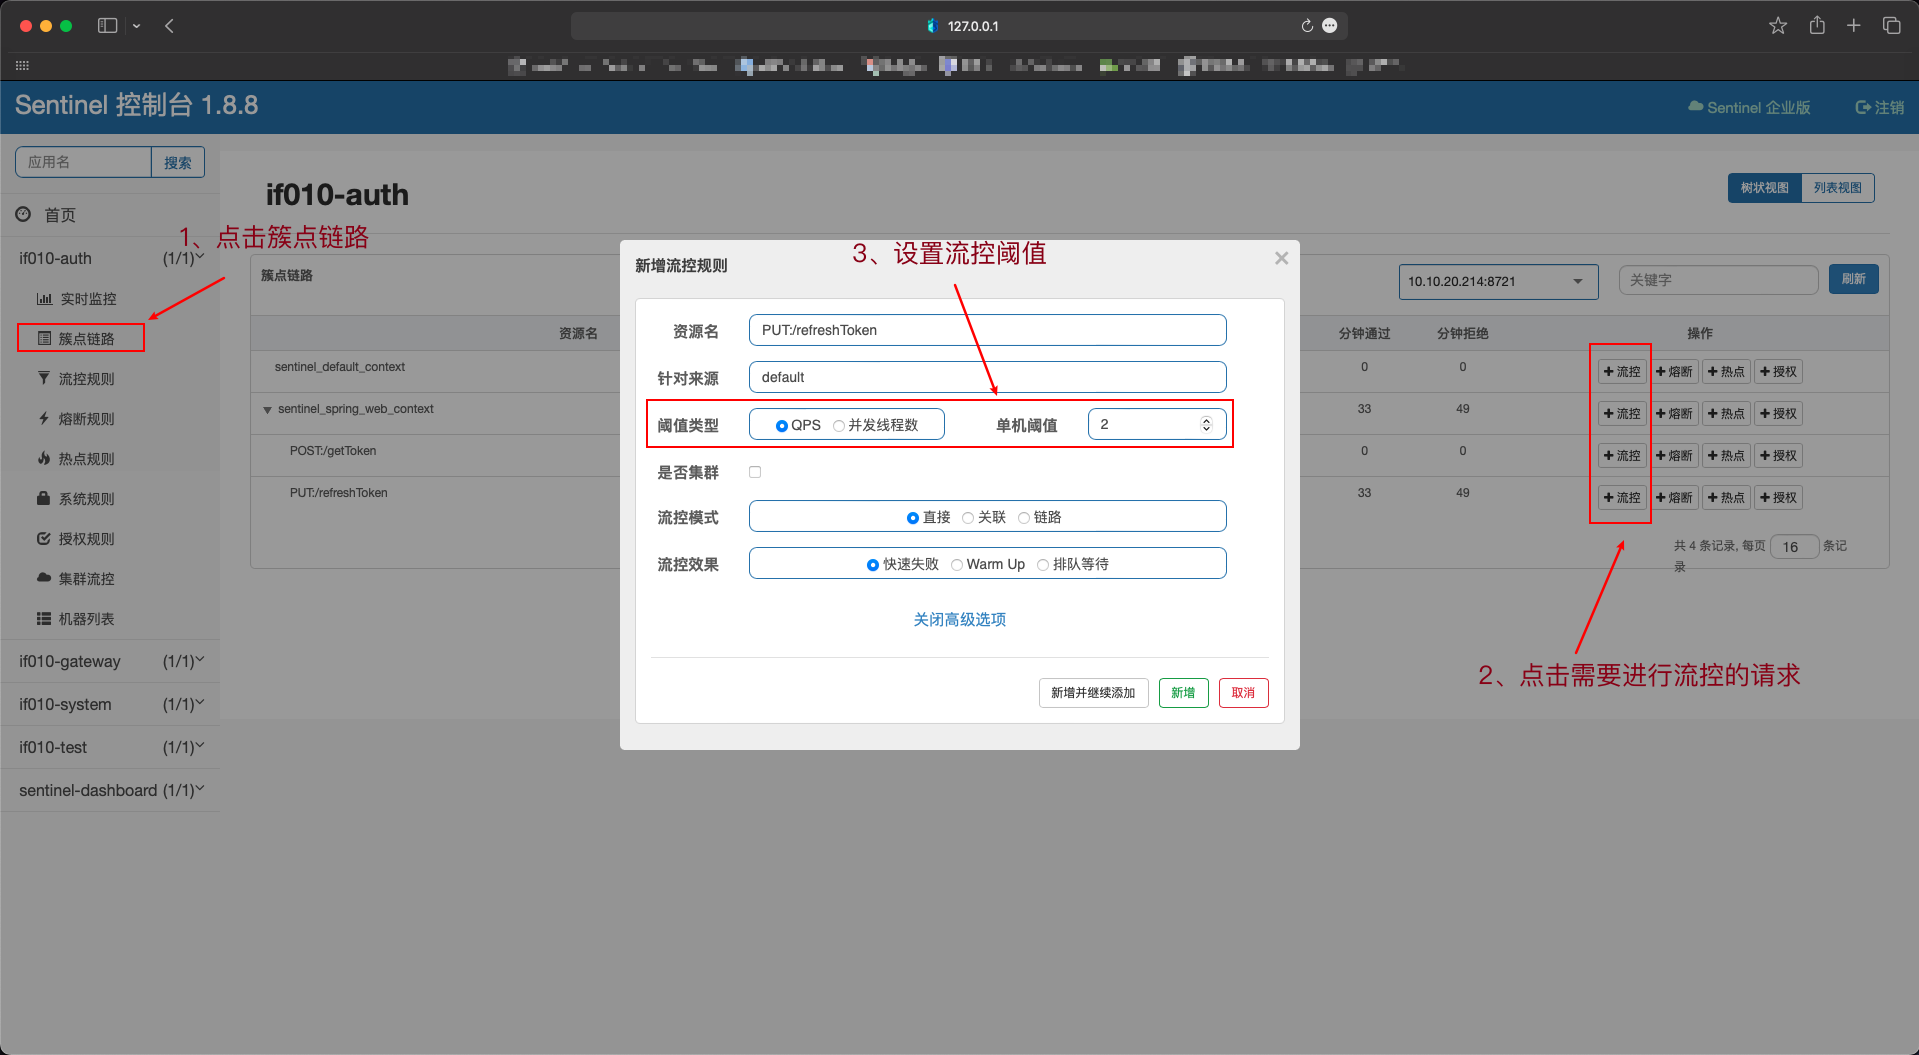
Task: Click 授权 for PUT:/refreshToken row
Action: point(1778,497)
